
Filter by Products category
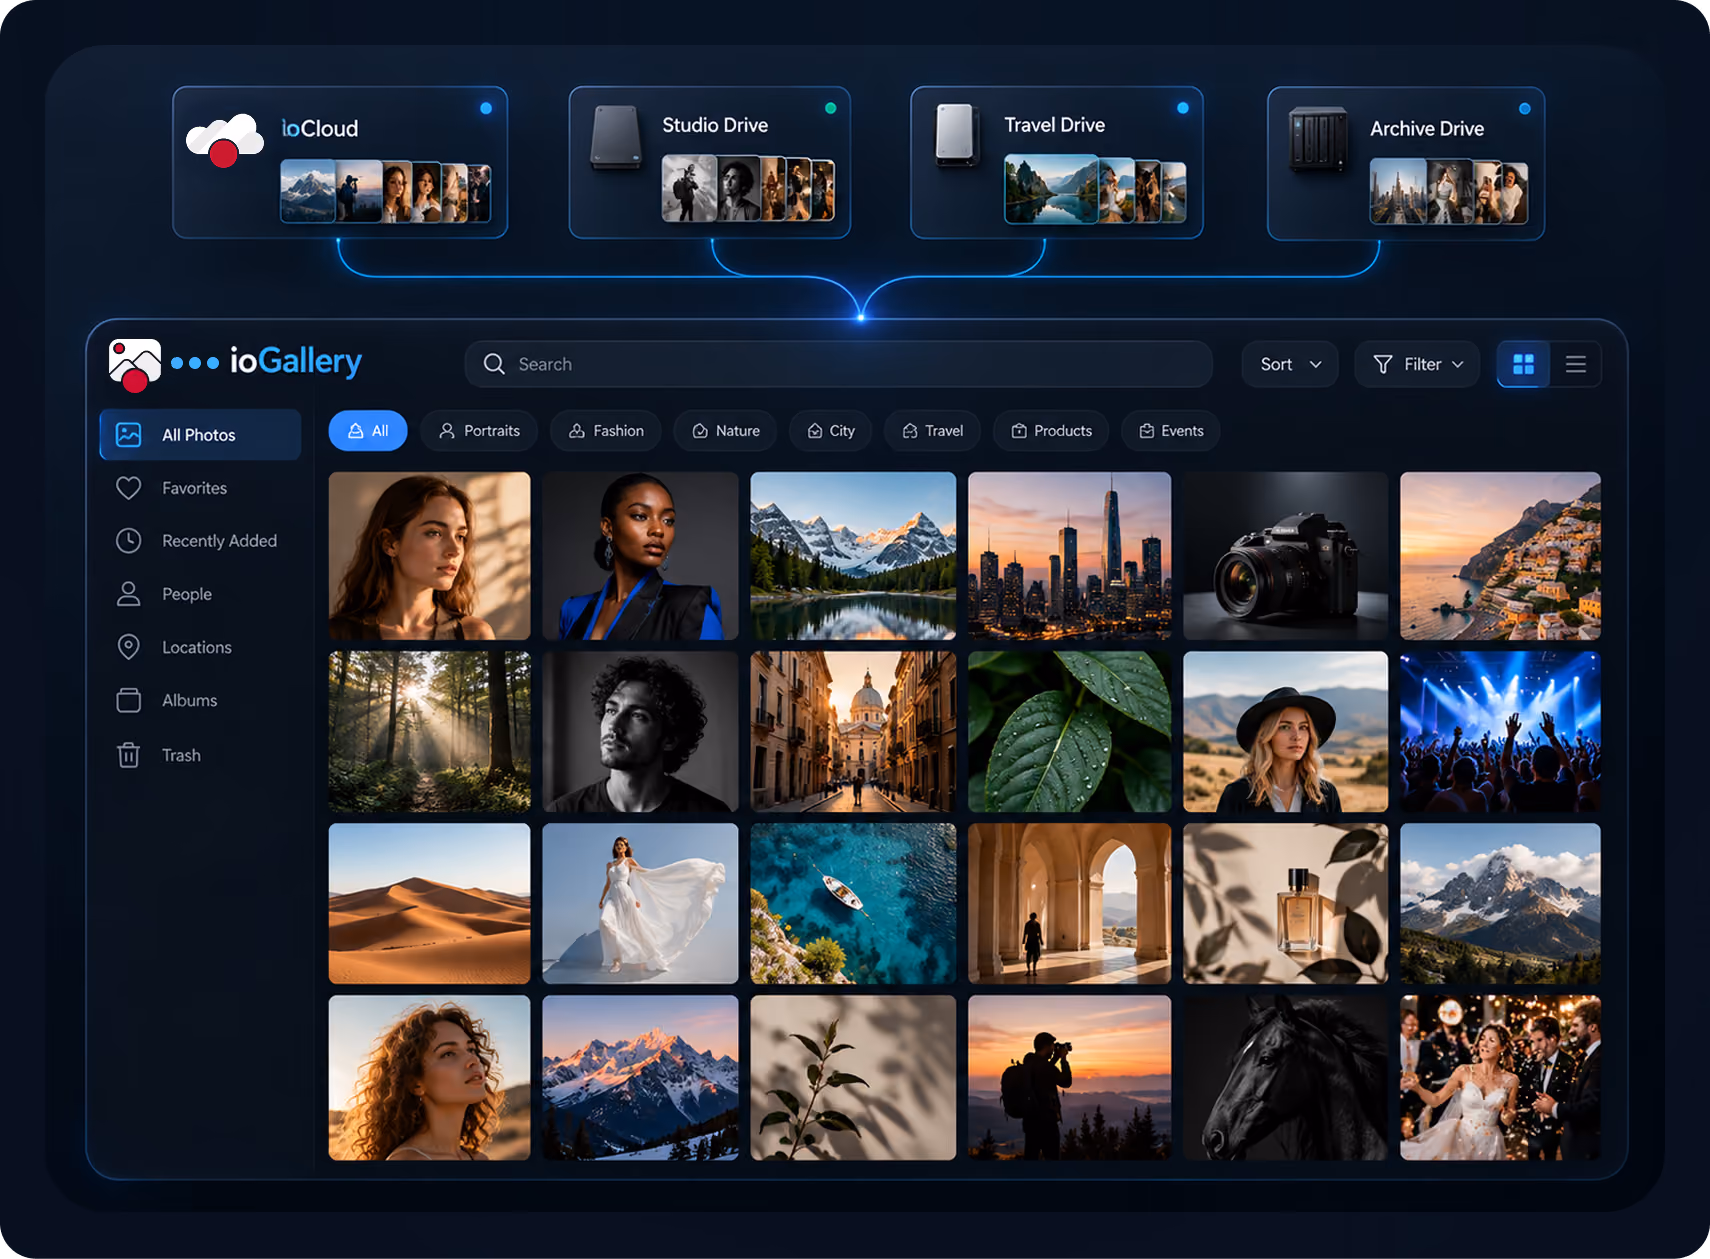coord(1051,431)
